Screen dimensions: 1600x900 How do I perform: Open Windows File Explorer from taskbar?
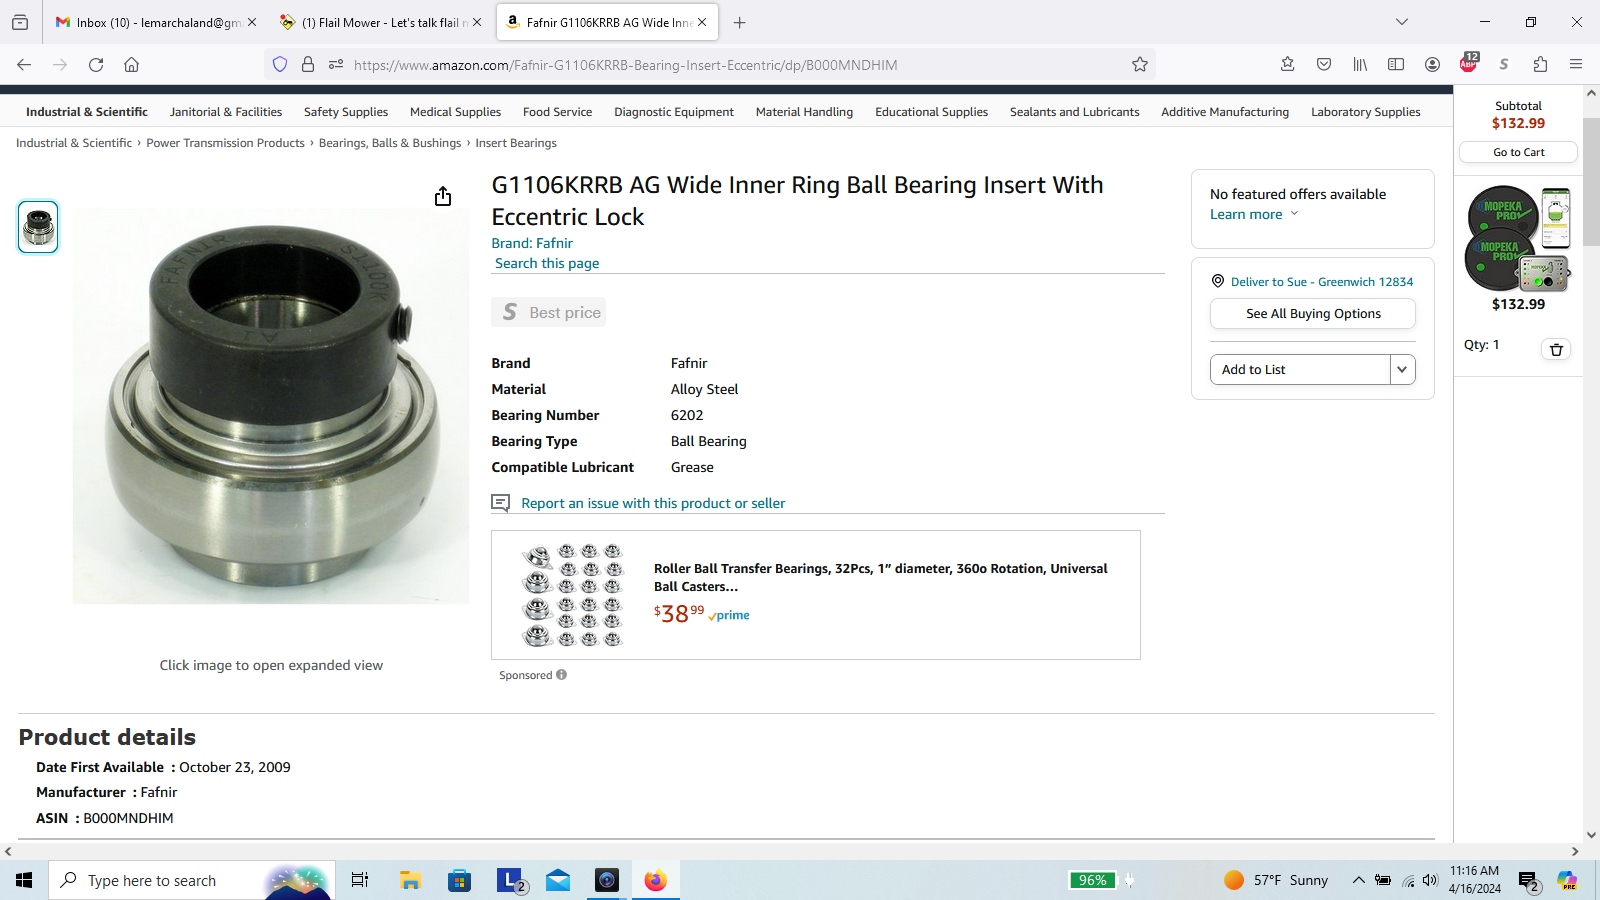[410, 880]
